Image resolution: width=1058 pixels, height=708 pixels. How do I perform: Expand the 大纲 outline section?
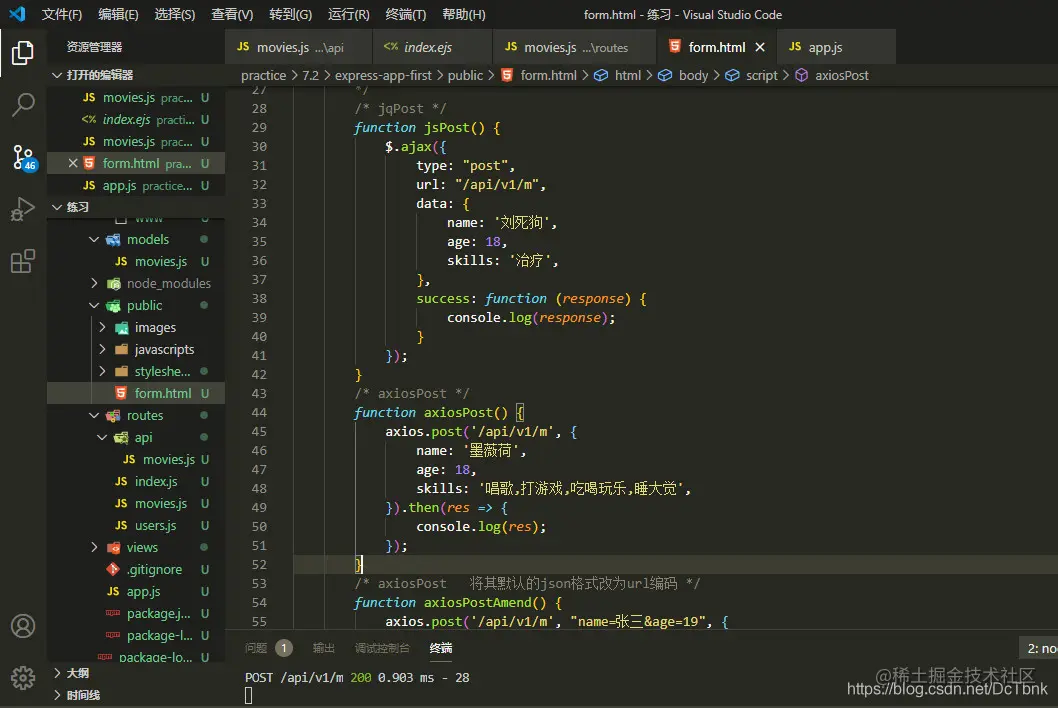136,673
